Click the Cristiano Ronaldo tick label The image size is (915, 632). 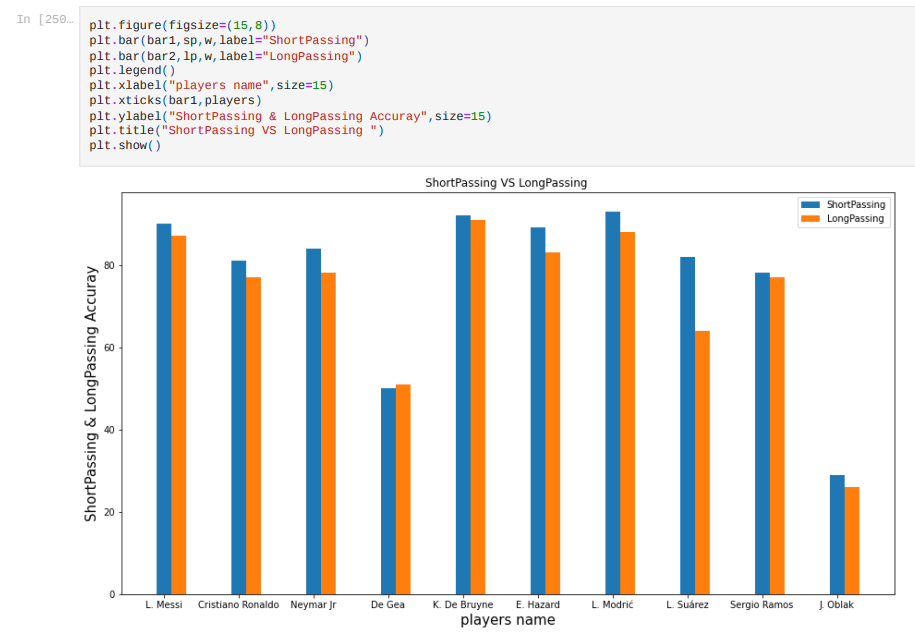238,605
